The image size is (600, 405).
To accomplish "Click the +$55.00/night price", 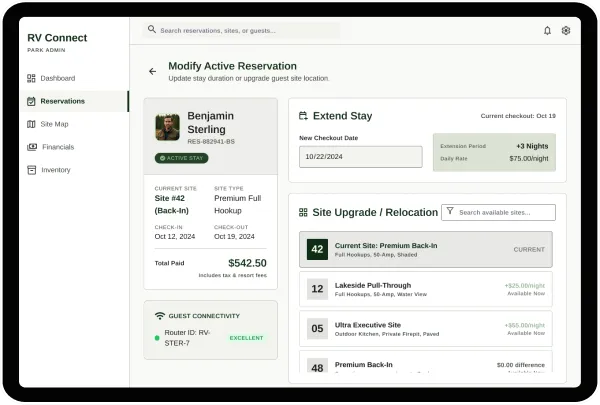I will pyautogui.click(x=525, y=325).
